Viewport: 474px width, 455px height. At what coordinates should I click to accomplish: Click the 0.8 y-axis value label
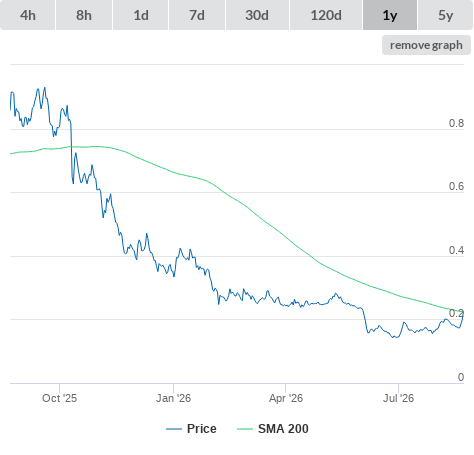coord(456,123)
